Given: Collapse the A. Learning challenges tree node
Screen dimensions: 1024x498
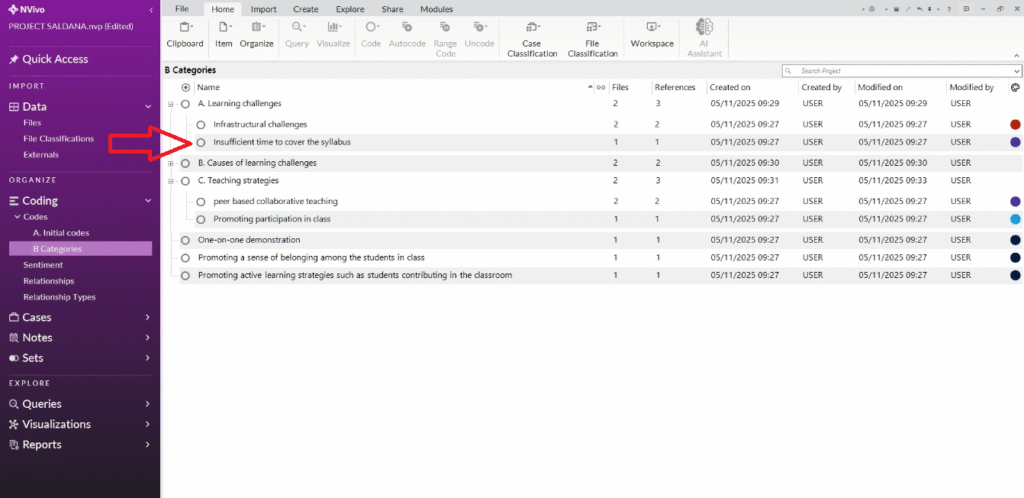Looking at the screenshot, I should pos(171,104).
